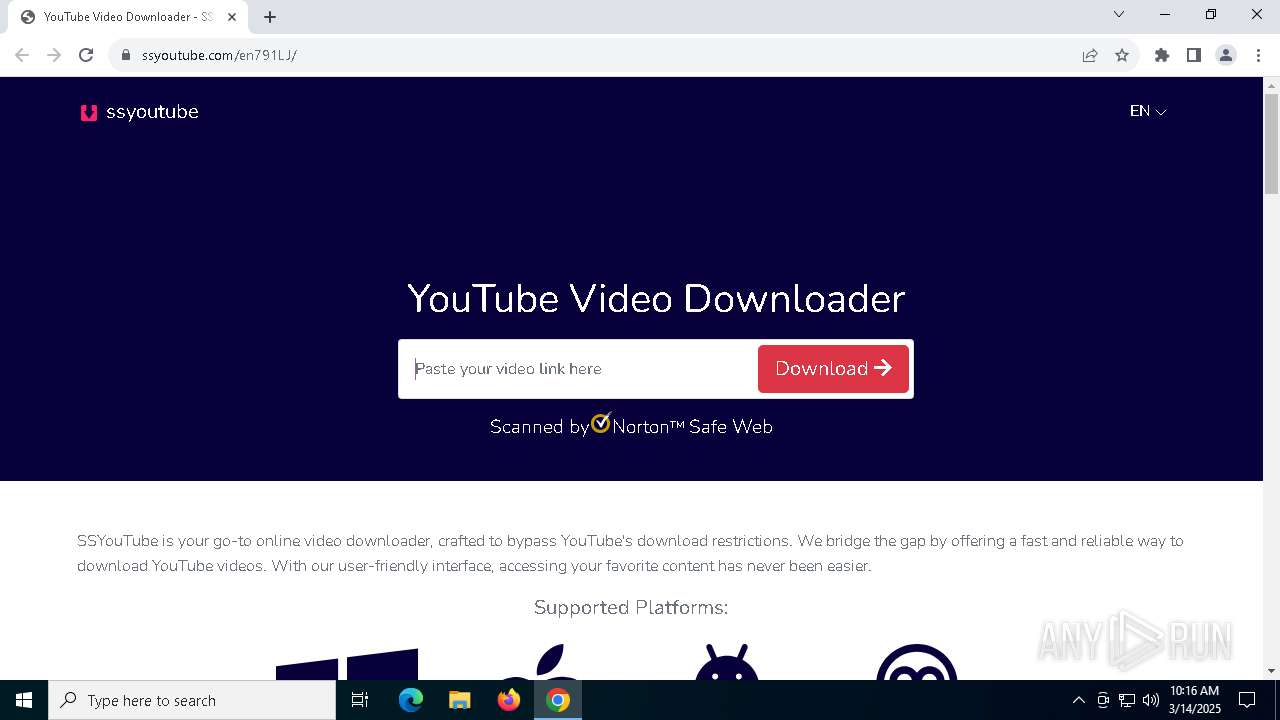
Task: Click the ssyoutube logo
Action: (x=139, y=112)
